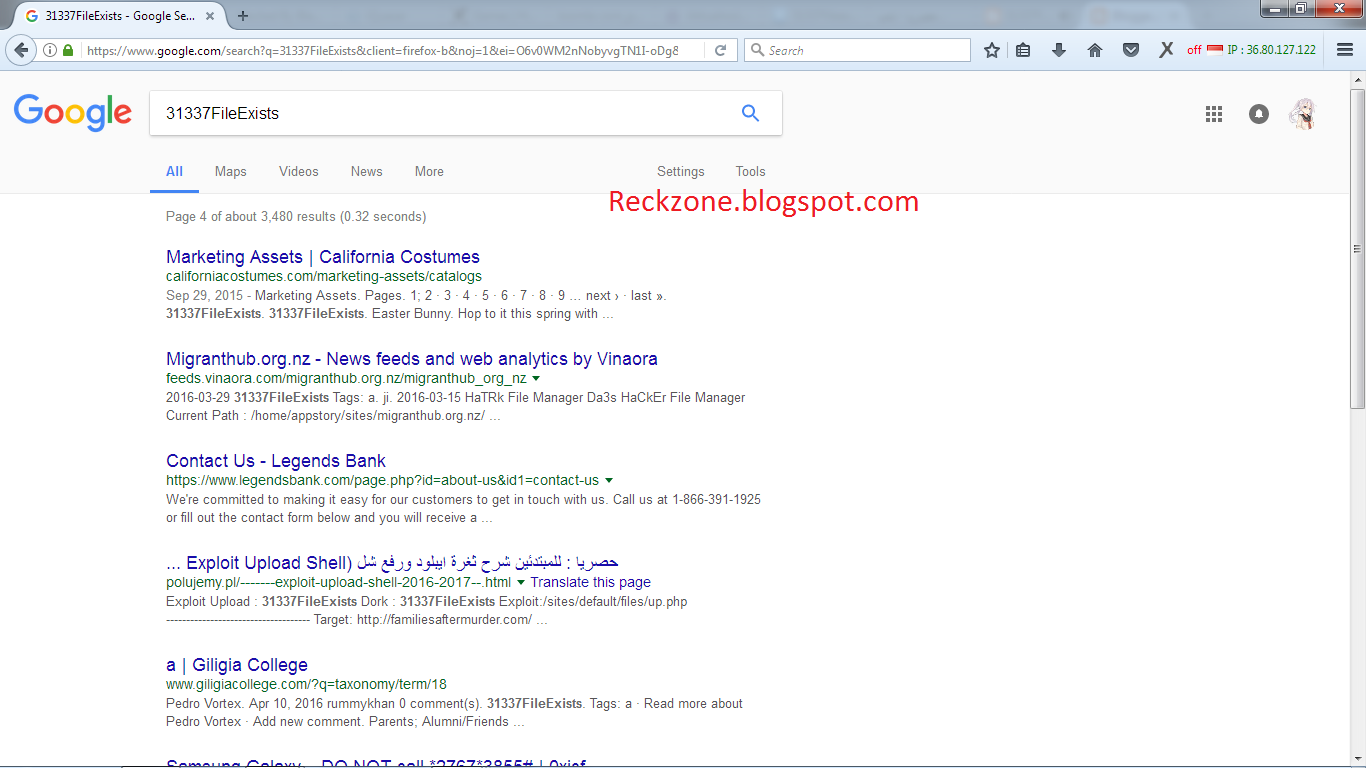The width and height of the screenshot is (1366, 768).
Task: Open search Tools options
Action: [x=751, y=171]
